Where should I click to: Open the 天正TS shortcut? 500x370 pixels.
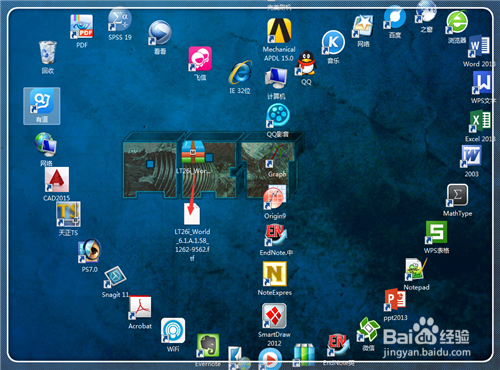click(x=68, y=214)
